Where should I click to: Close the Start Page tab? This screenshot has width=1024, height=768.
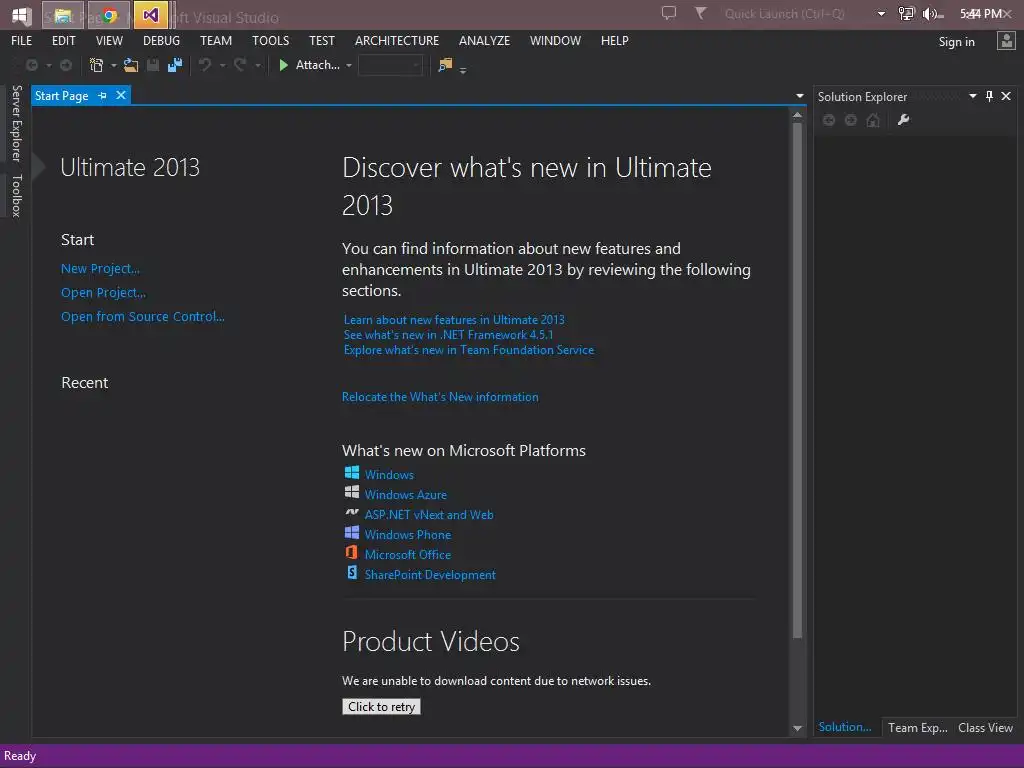pyautogui.click(x=121, y=95)
